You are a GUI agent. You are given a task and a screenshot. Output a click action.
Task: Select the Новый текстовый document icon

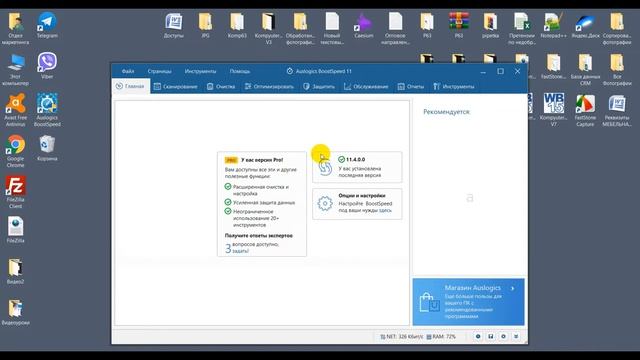point(332,28)
